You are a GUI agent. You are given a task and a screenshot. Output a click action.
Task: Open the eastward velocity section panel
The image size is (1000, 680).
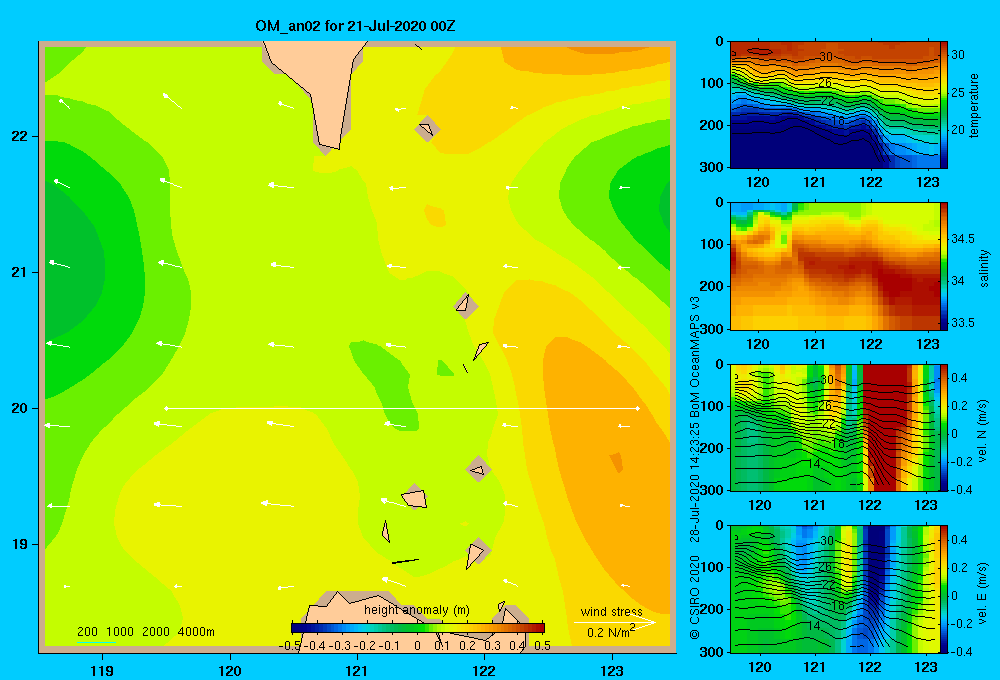pos(834,589)
